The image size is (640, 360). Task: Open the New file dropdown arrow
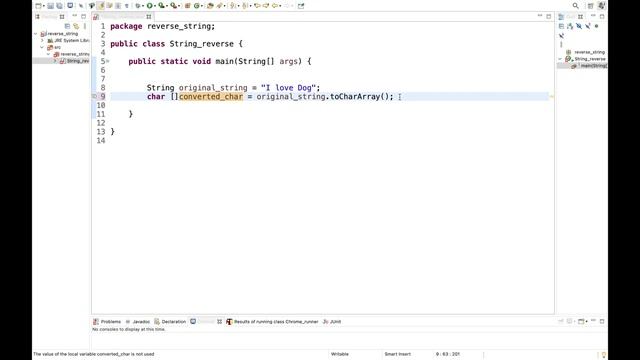click(44, 6)
